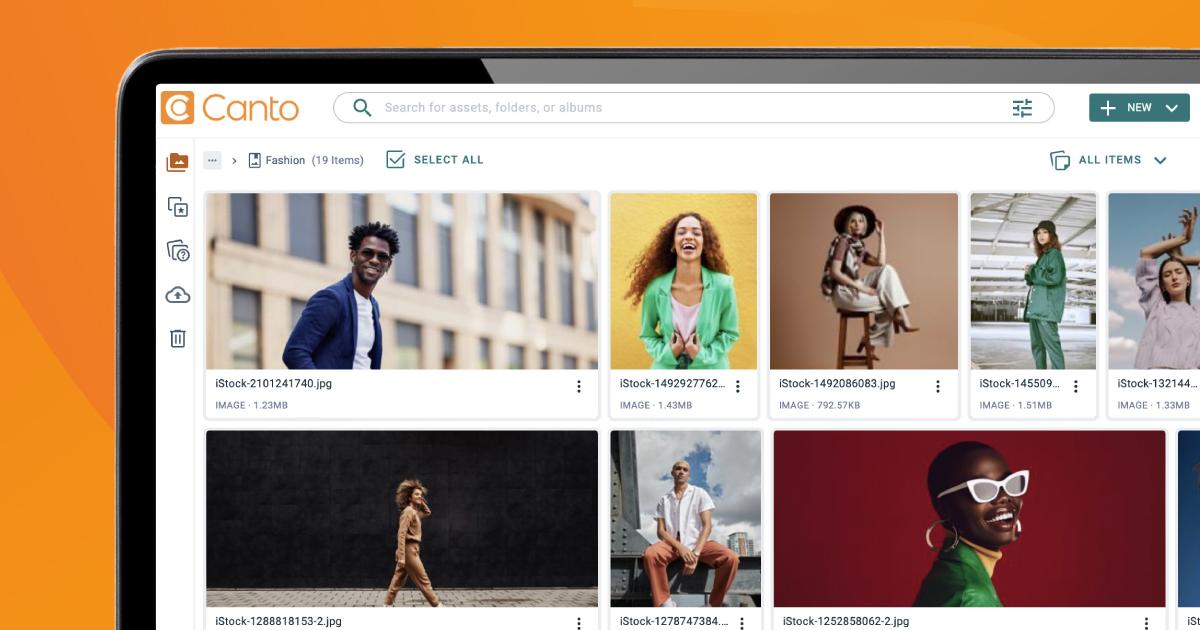Open options menu for iStock-1278747384 image

pyautogui.click(x=742, y=623)
